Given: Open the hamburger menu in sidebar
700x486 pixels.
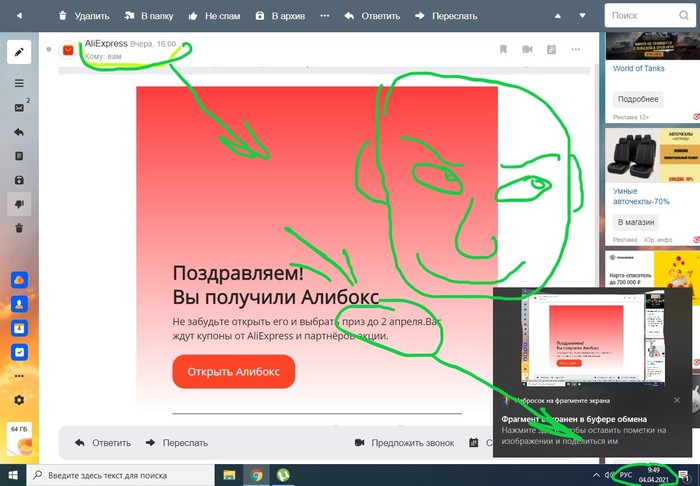Looking at the screenshot, I should click(x=19, y=83).
